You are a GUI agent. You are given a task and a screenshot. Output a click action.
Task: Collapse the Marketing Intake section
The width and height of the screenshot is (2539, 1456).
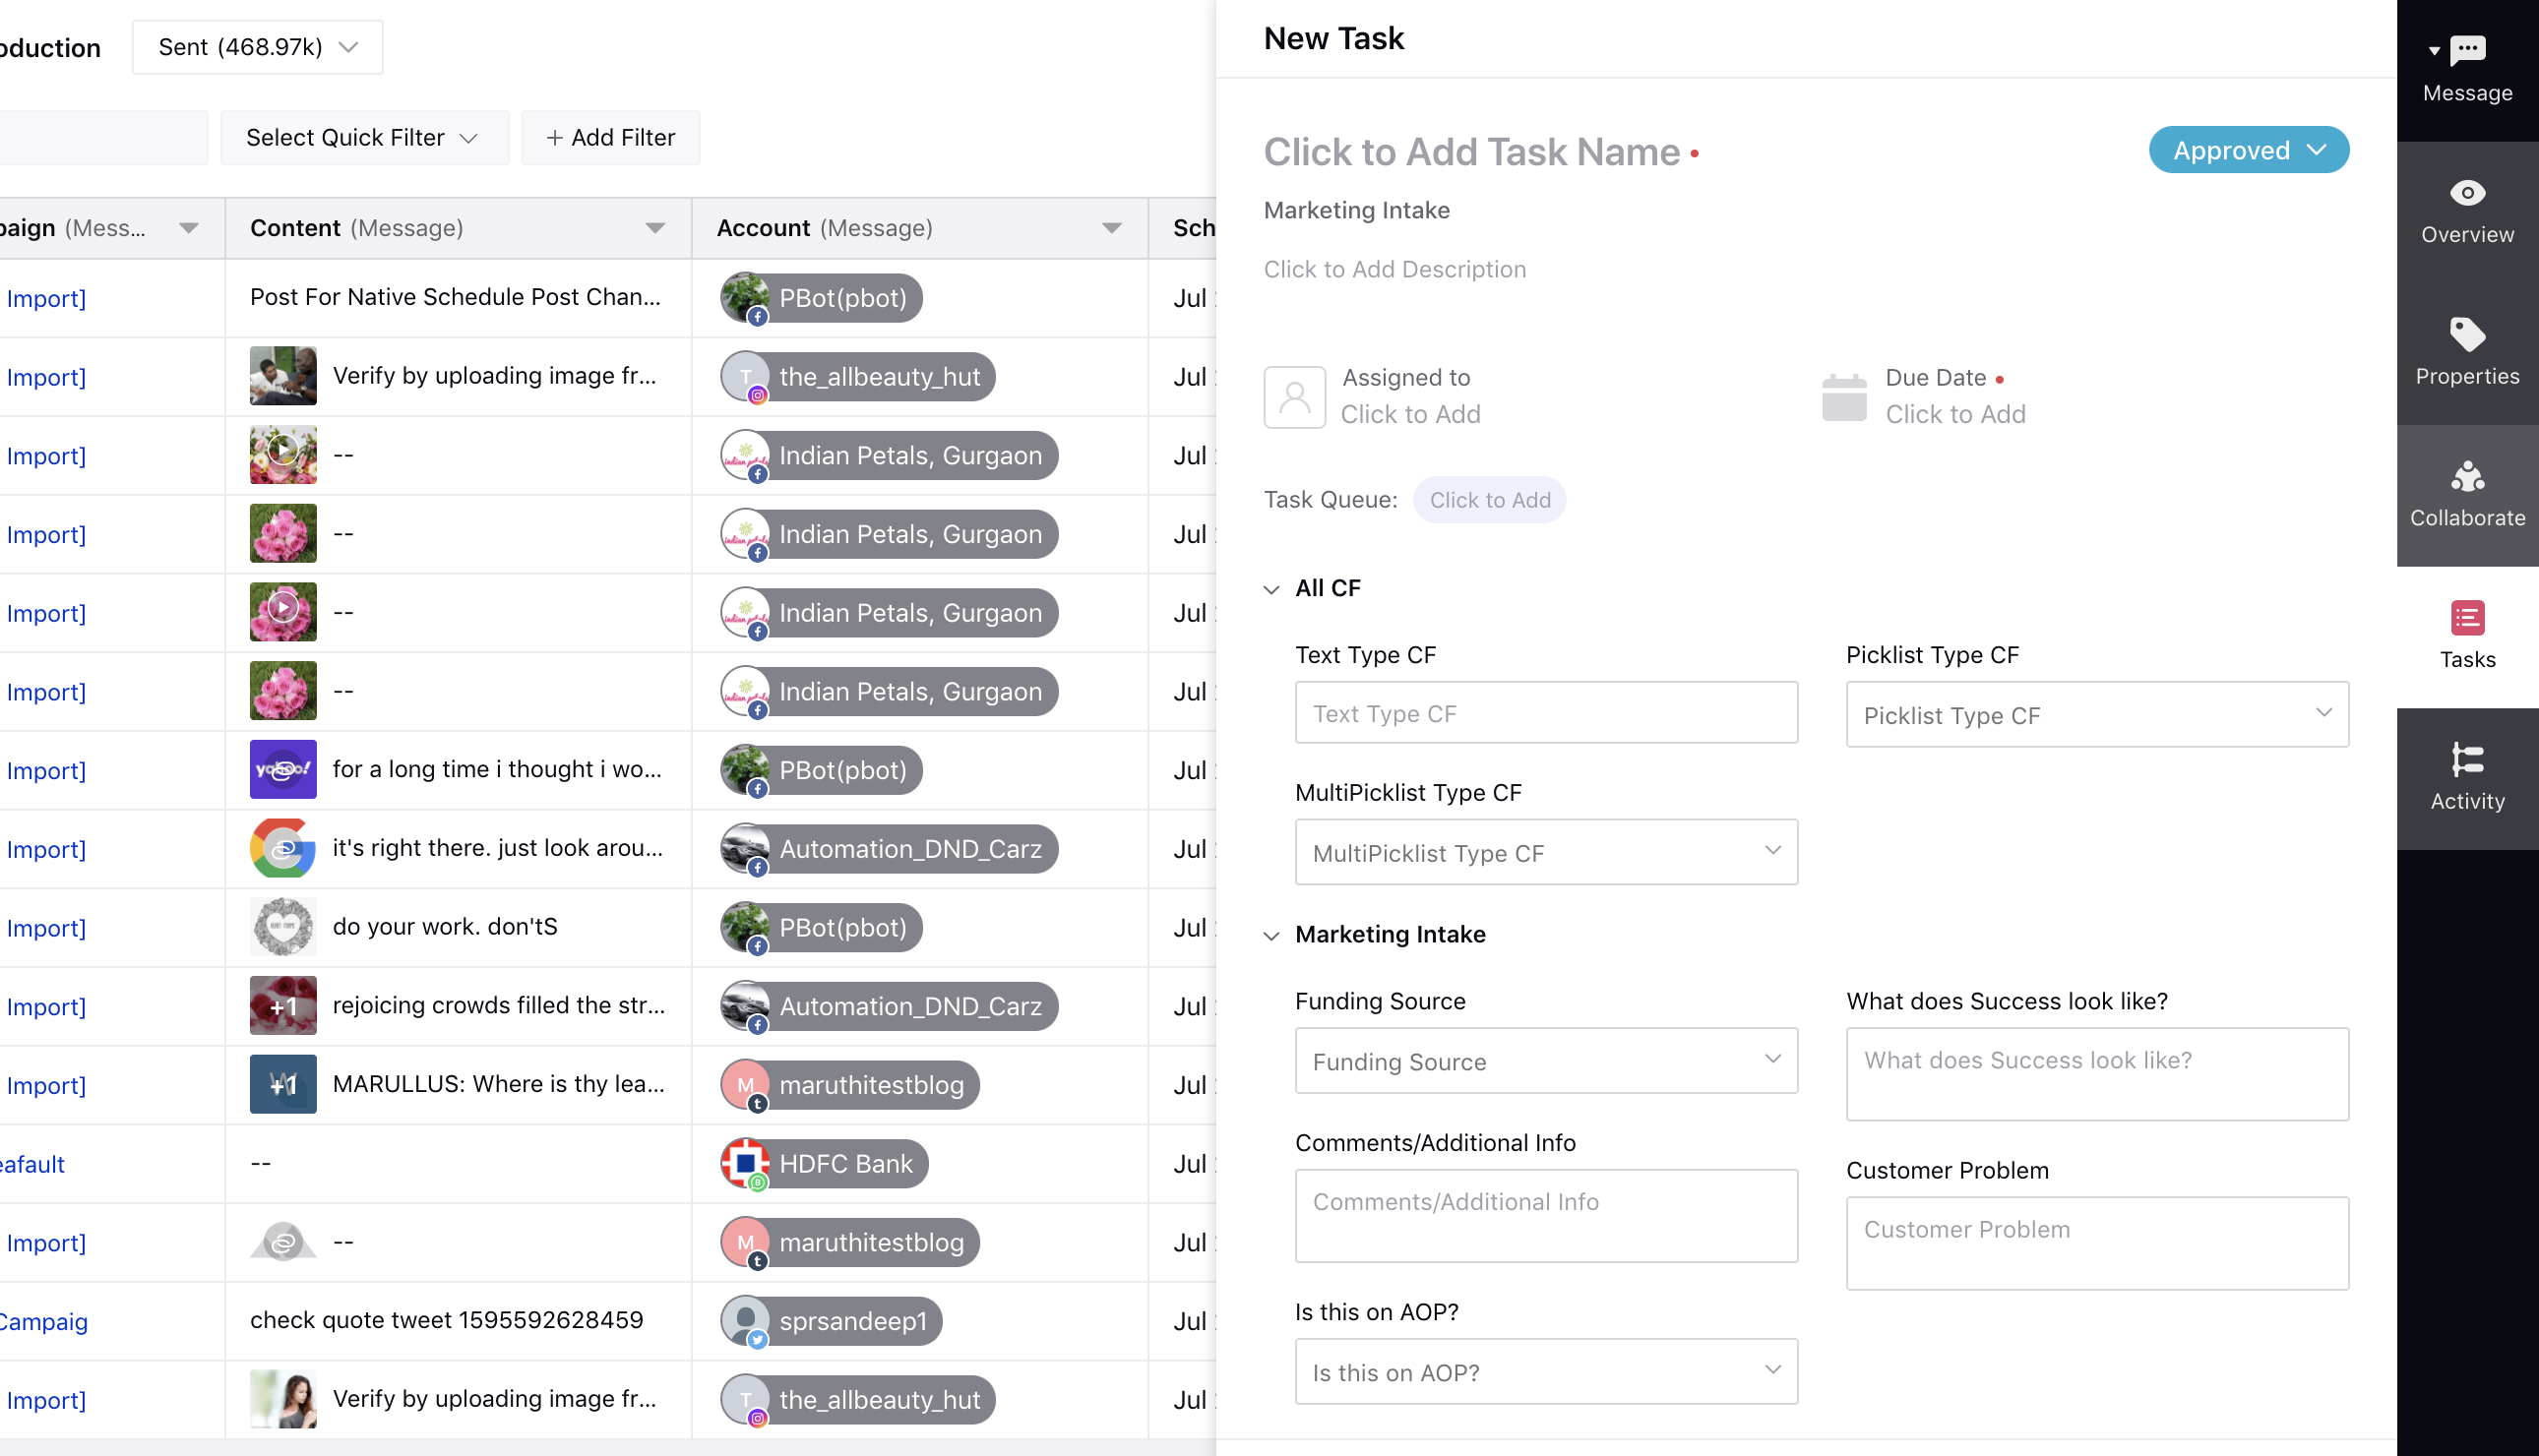click(x=1273, y=935)
